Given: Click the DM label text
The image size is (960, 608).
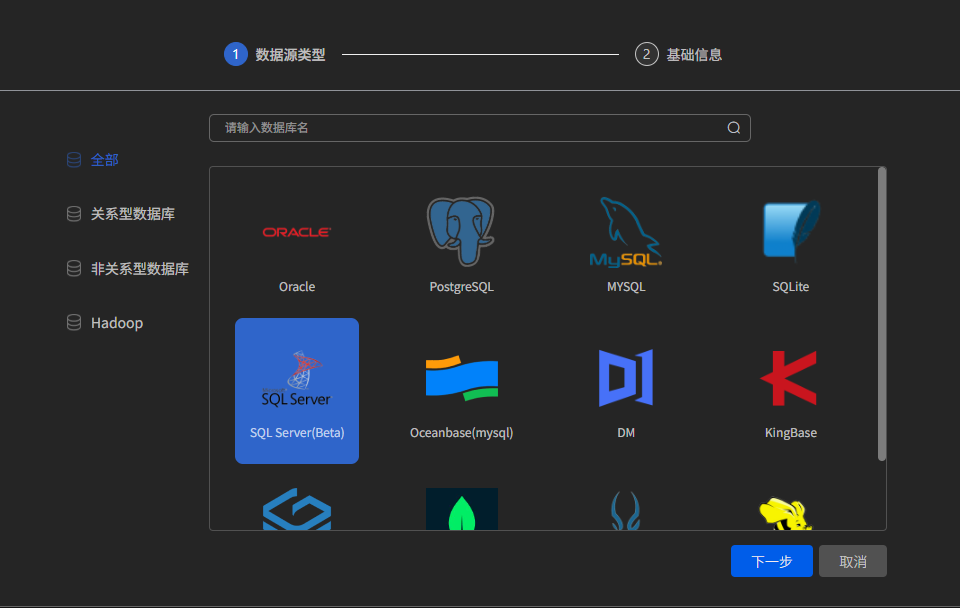Looking at the screenshot, I should point(626,432).
